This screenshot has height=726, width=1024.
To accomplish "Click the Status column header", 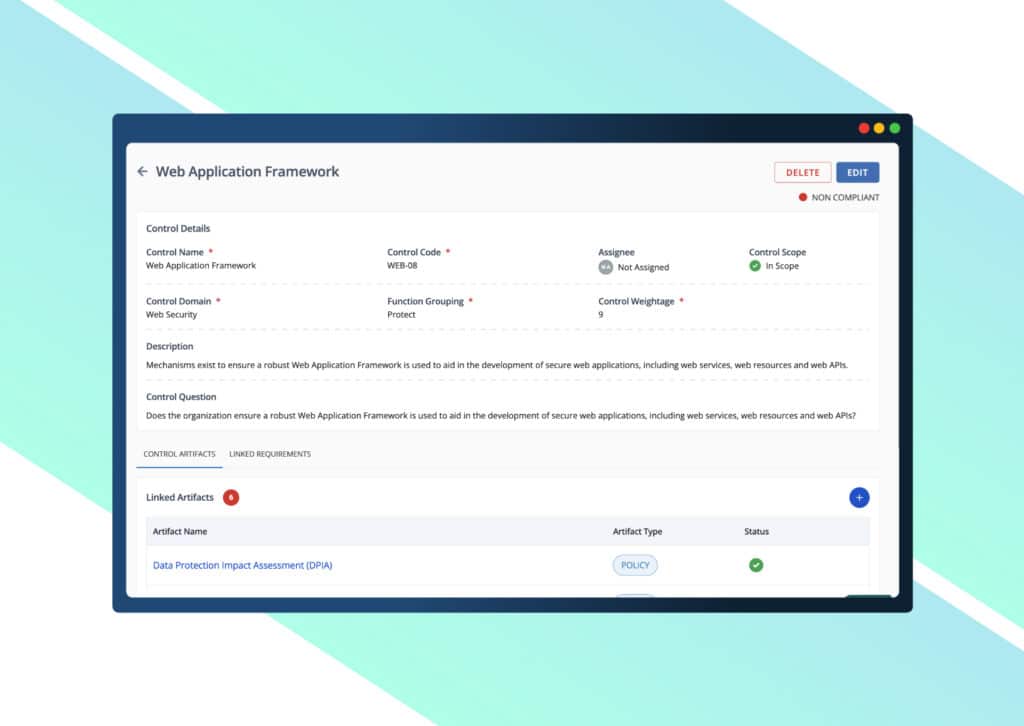I will pyautogui.click(x=756, y=531).
